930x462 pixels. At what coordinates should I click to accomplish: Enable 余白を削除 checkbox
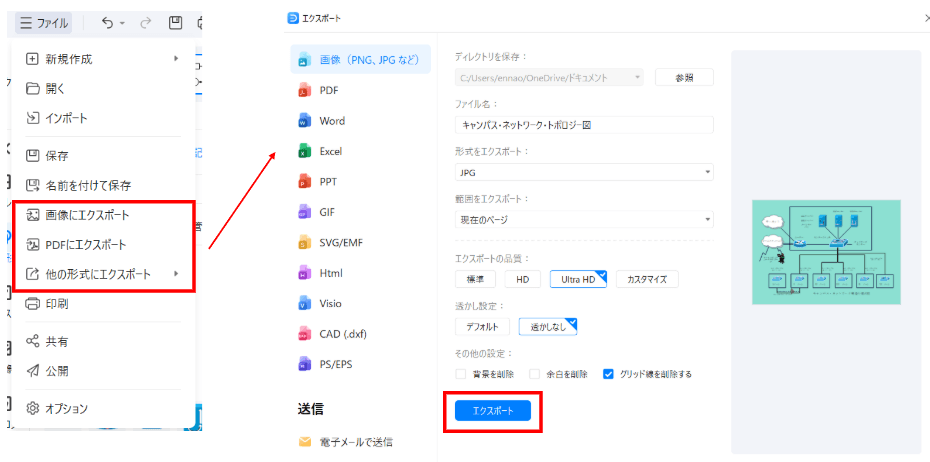(534, 374)
